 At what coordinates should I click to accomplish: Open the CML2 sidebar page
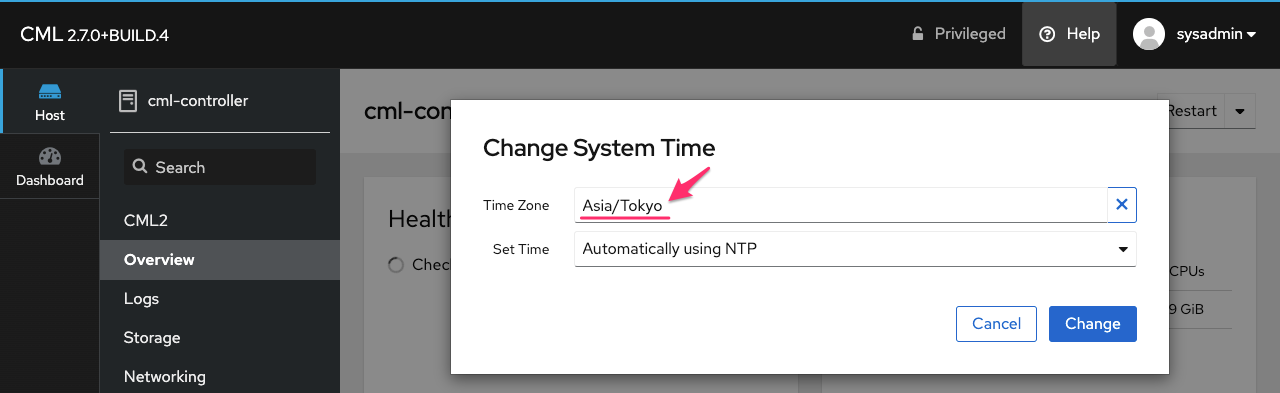coord(220,220)
